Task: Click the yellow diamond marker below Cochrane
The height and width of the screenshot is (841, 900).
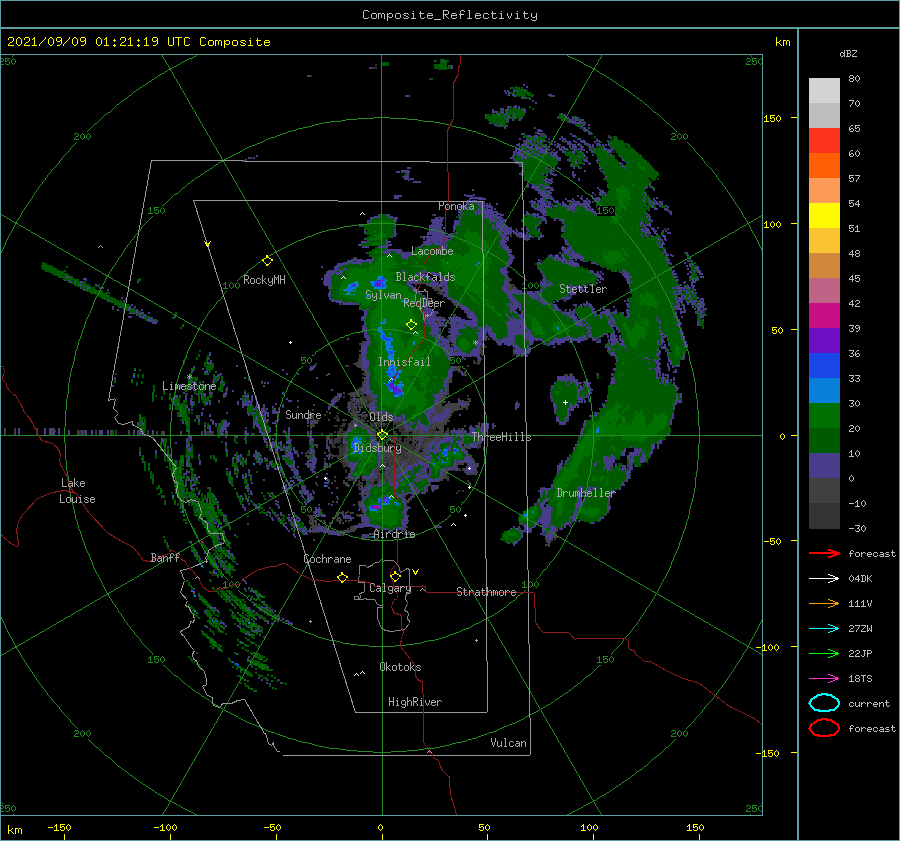Action: coord(342,577)
